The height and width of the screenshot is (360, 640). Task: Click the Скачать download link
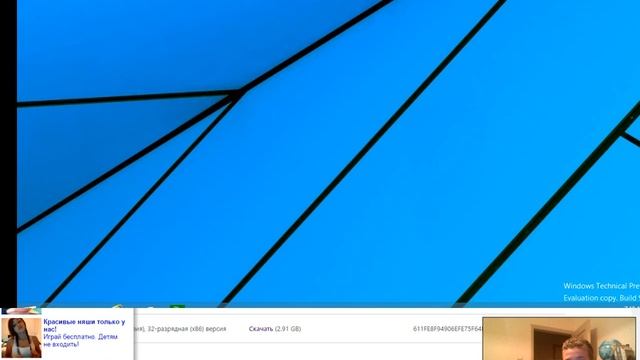point(261,329)
